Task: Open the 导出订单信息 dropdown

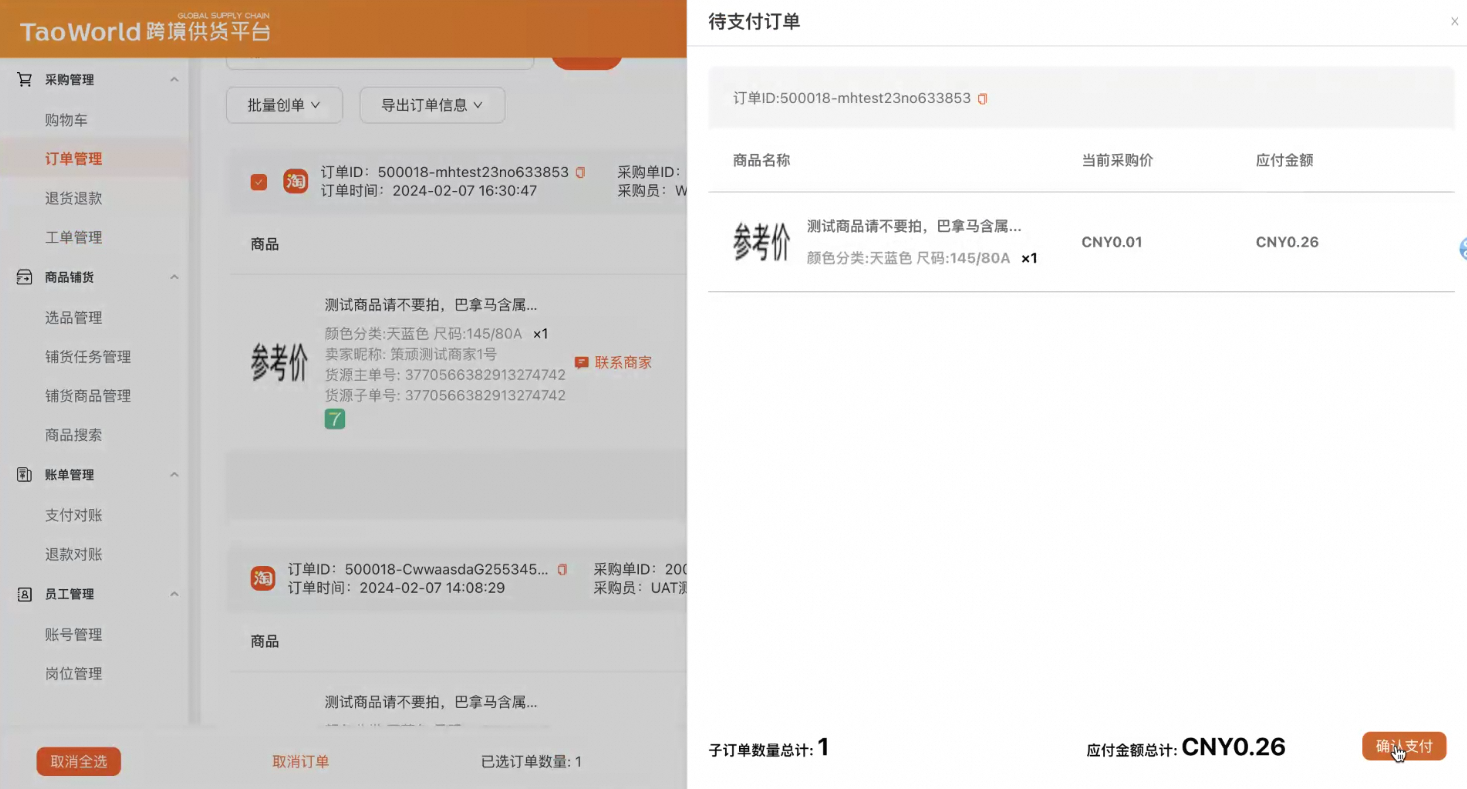Action: pos(431,104)
